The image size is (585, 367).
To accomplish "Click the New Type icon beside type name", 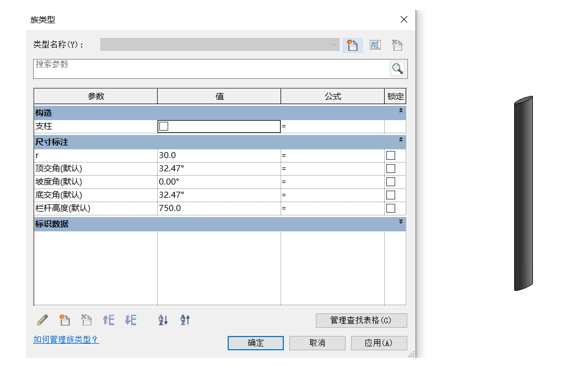I will coord(352,45).
